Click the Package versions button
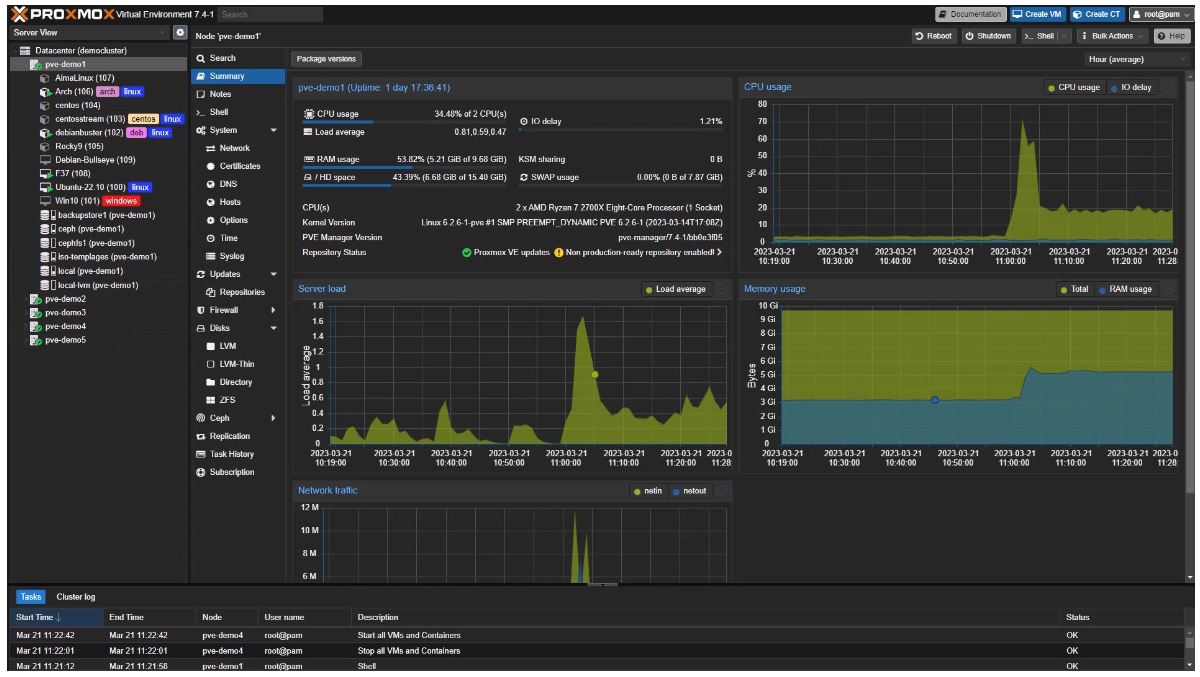The height and width of the screenshot is (677, 1200). pyautogui.click(x=327, y=59)
